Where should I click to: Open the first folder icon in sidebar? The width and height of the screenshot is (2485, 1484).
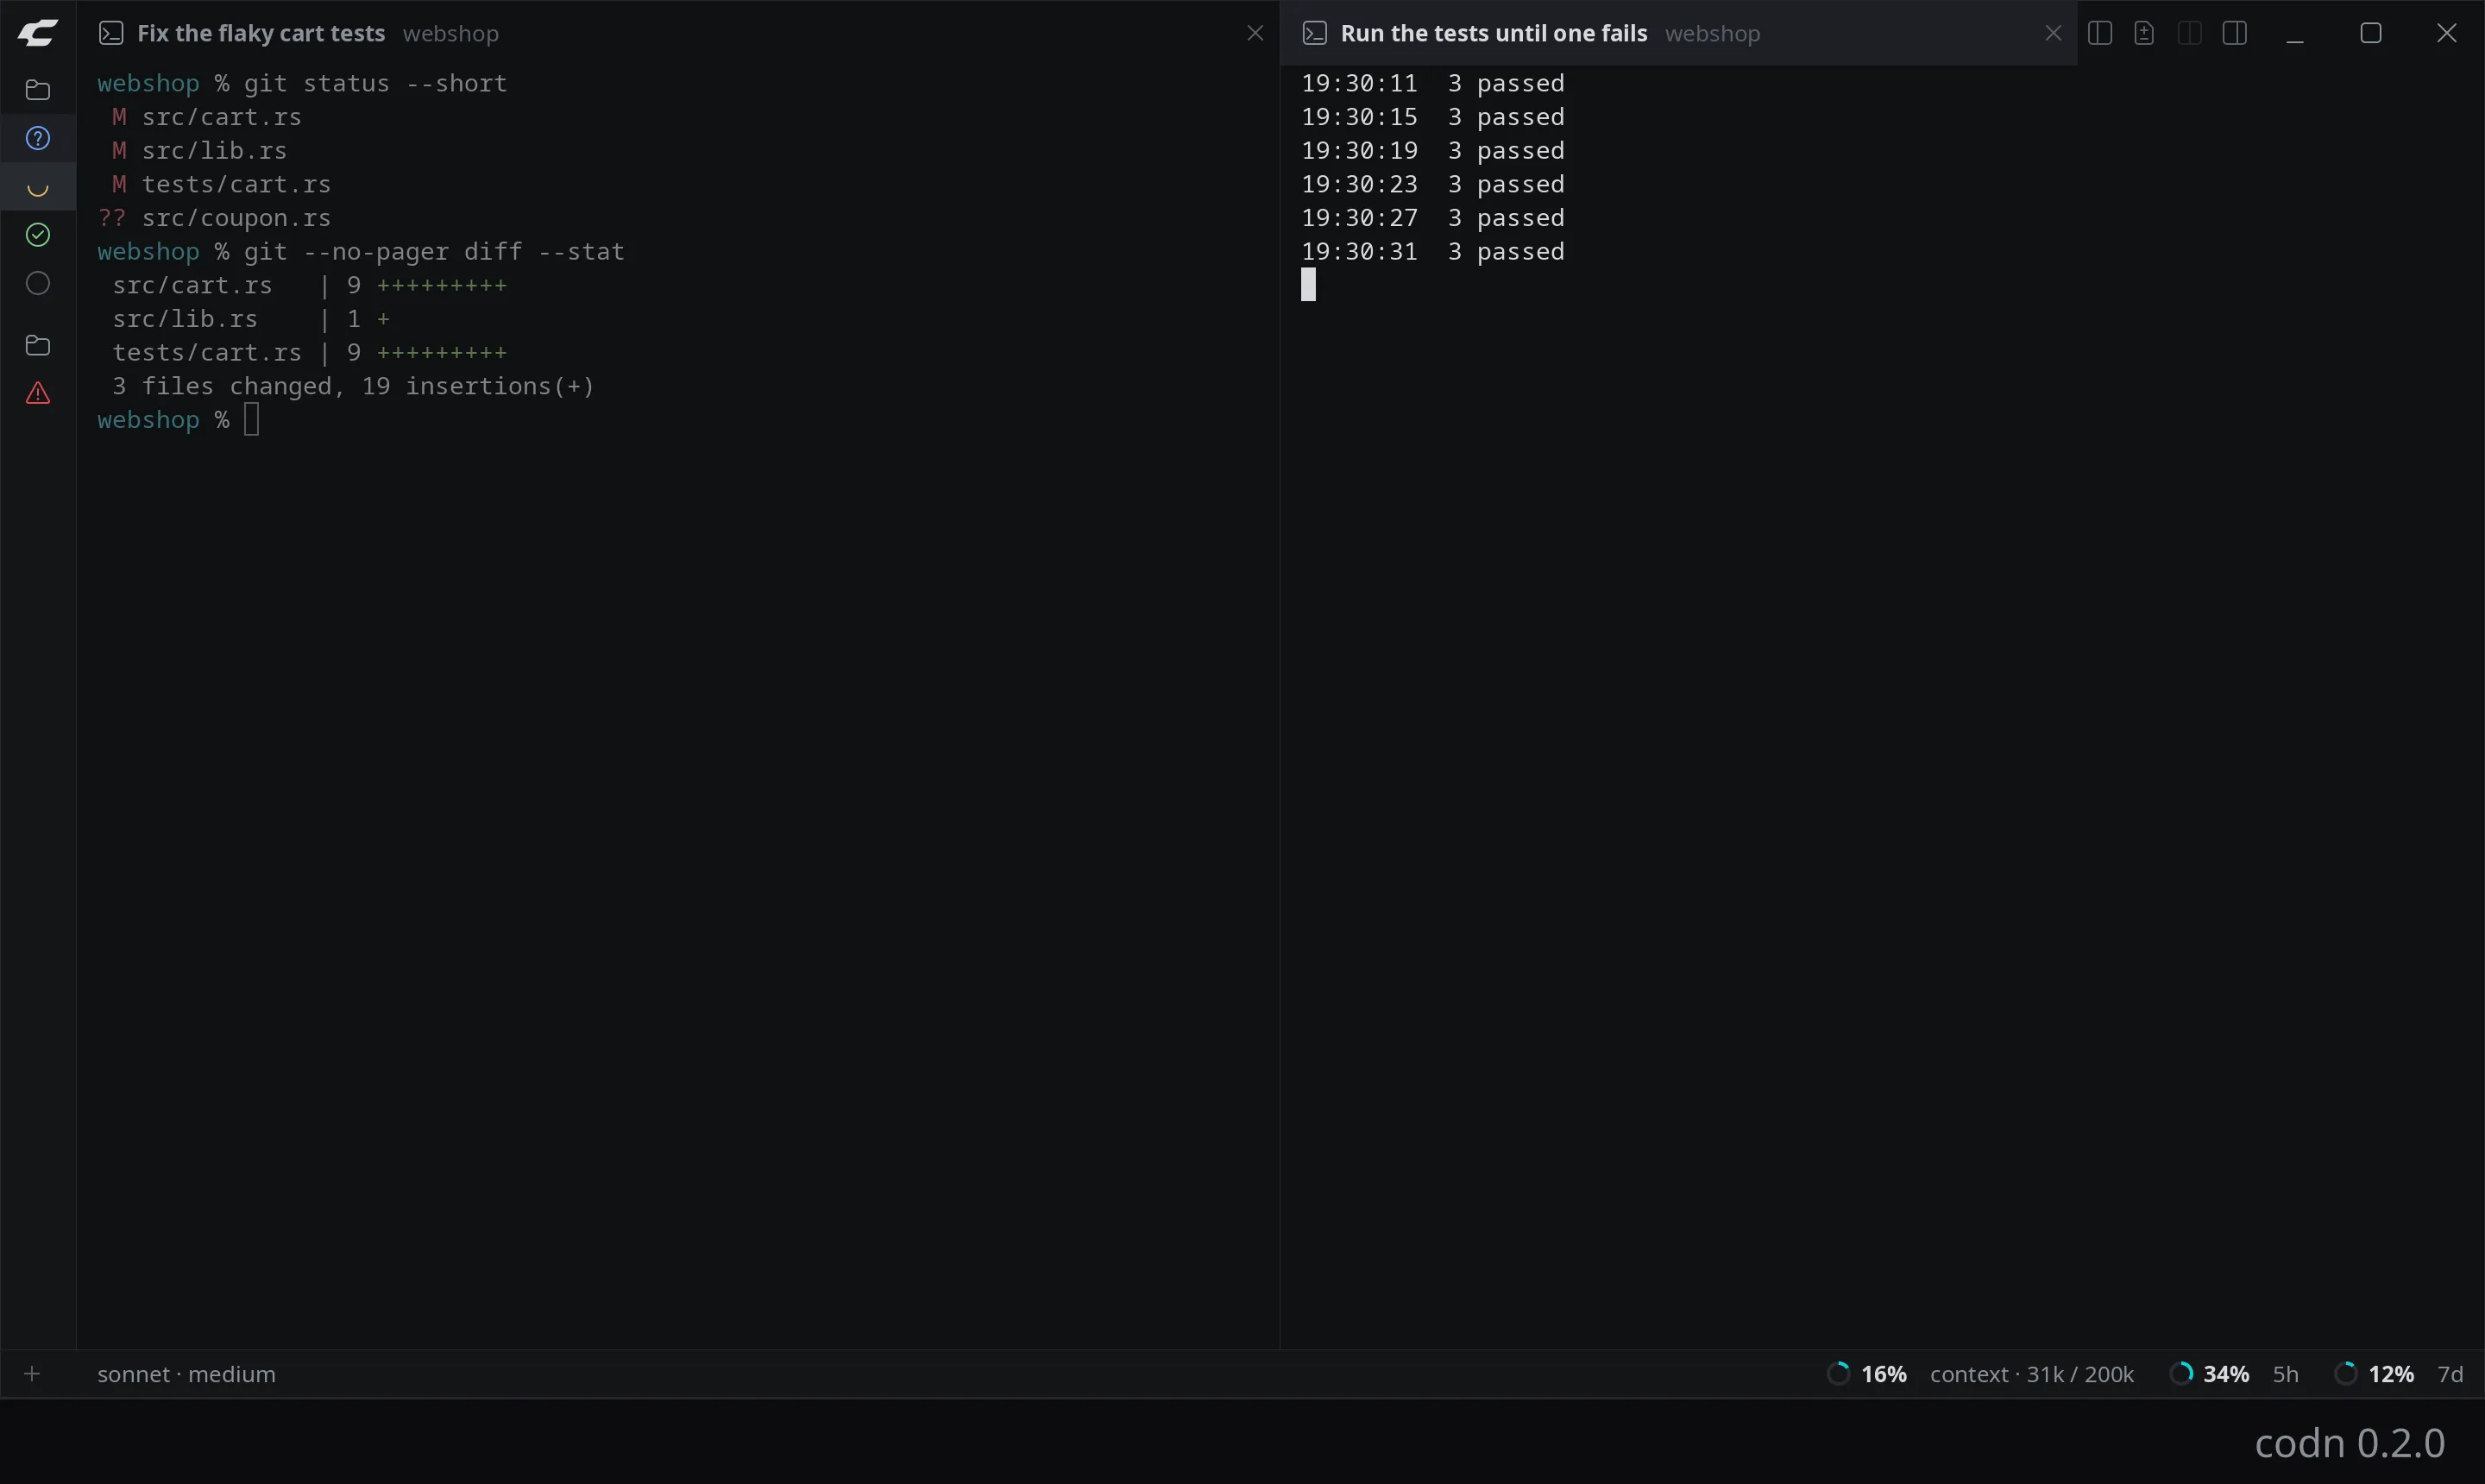(37, 90)
